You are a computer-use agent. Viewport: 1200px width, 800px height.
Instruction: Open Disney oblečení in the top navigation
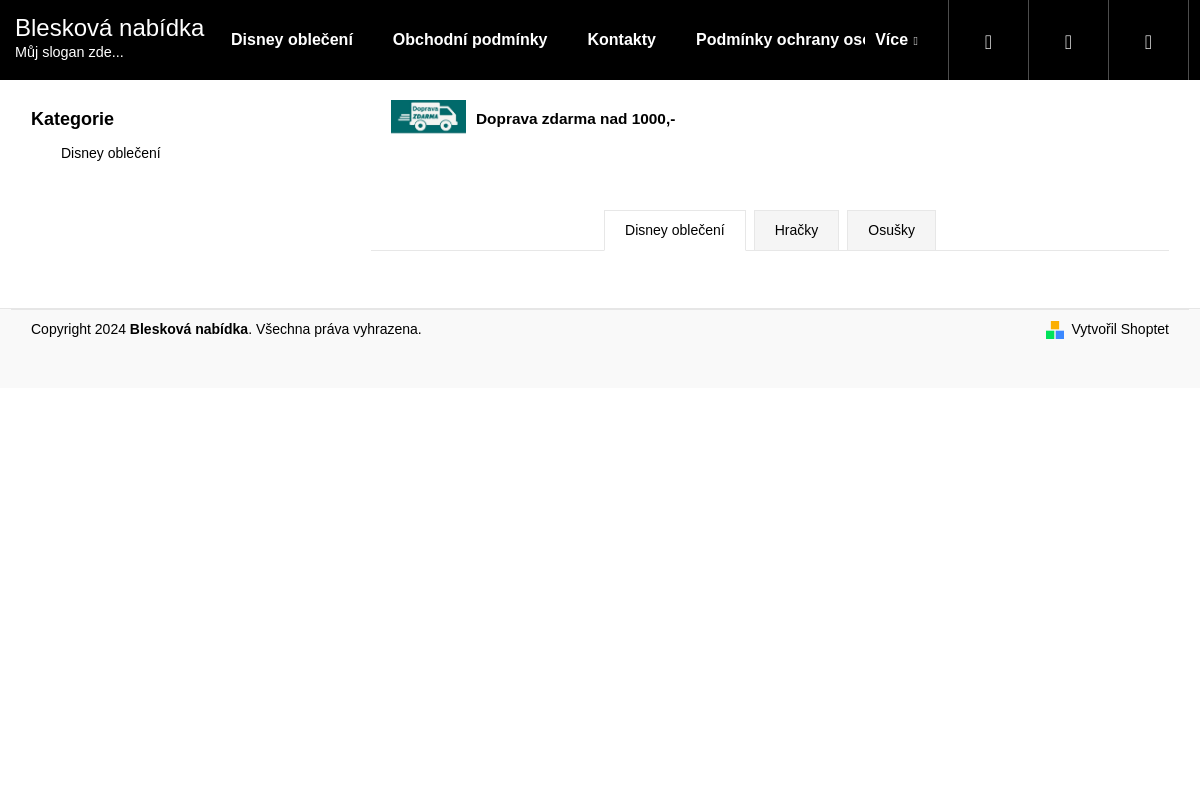pyautogui.click(x=292, y=40)
